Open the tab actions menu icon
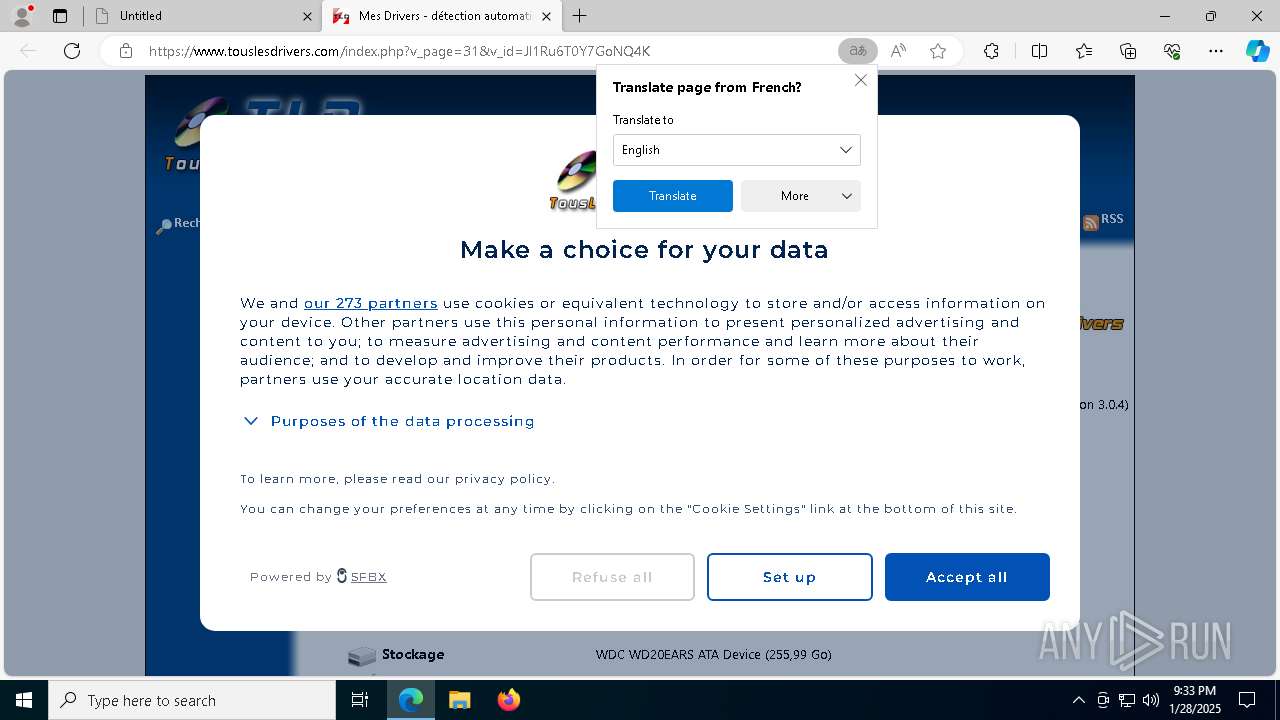Image resolution: width=1280 pixels, height=720 pixels. point(60,16)
